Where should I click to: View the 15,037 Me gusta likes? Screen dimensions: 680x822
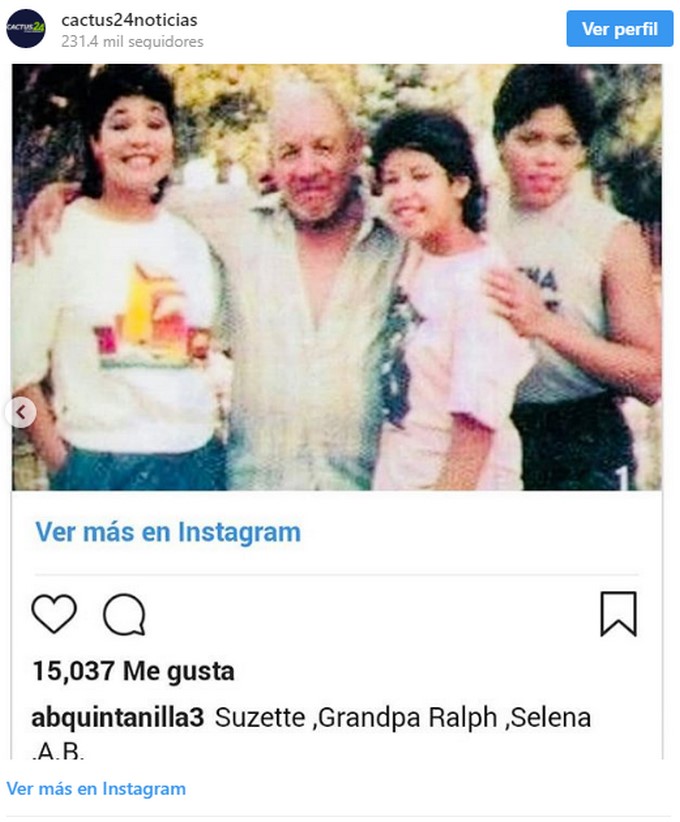[133, 671]
